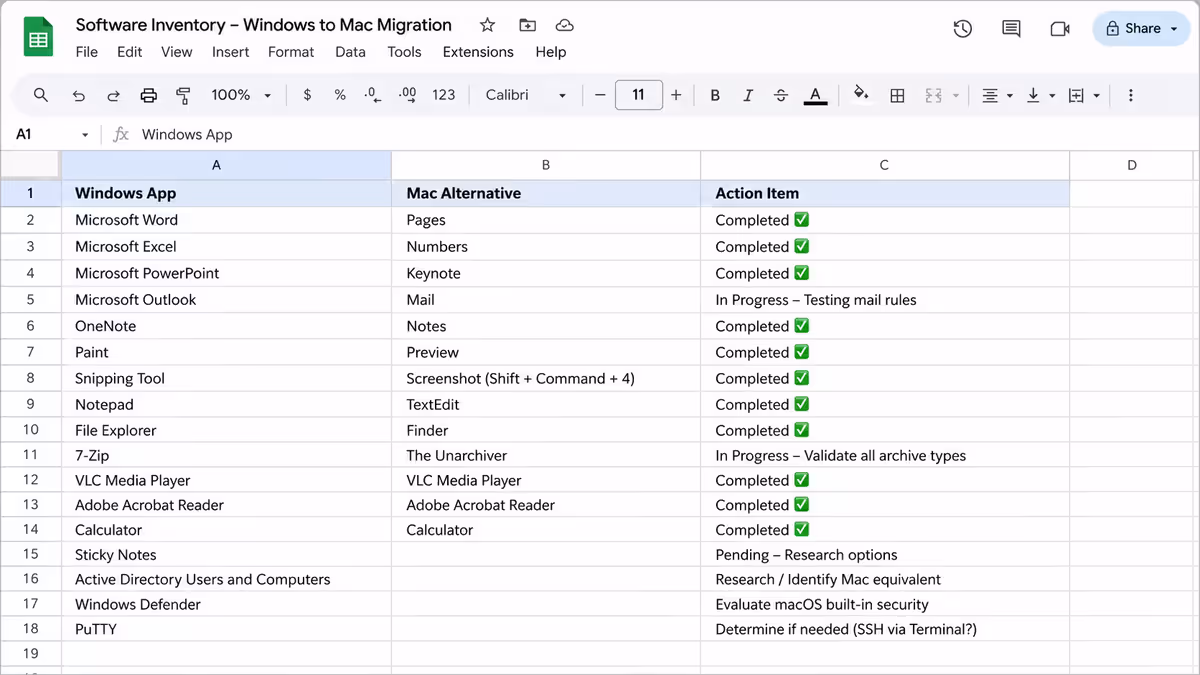Open the Edit menu
The width and height of the screenshot is (1200, 675).
129,52
